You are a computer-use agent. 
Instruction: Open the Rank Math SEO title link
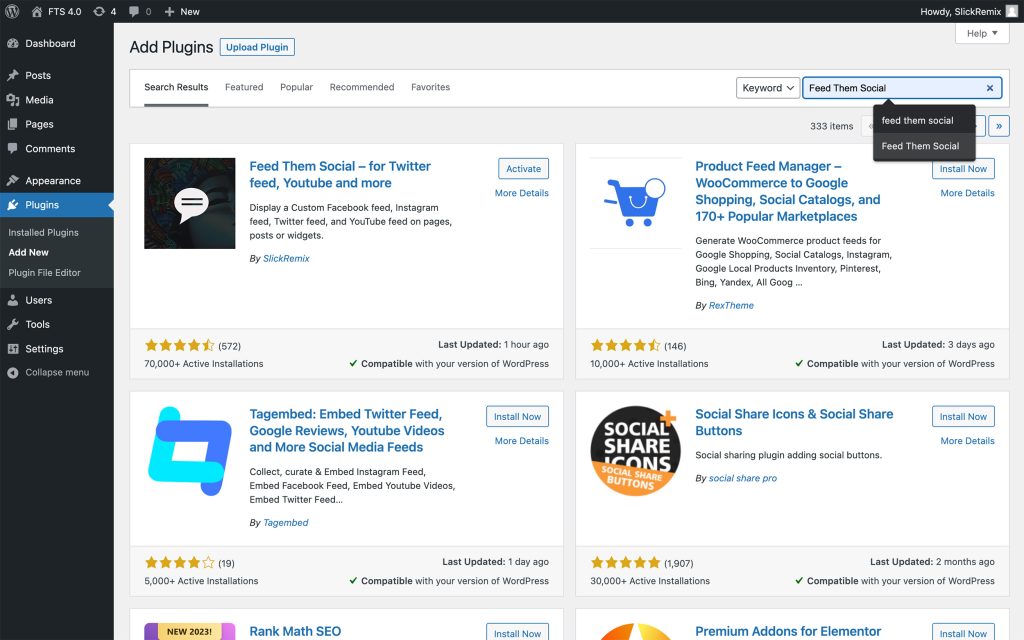pyautogui.click(x=295, y=632)
